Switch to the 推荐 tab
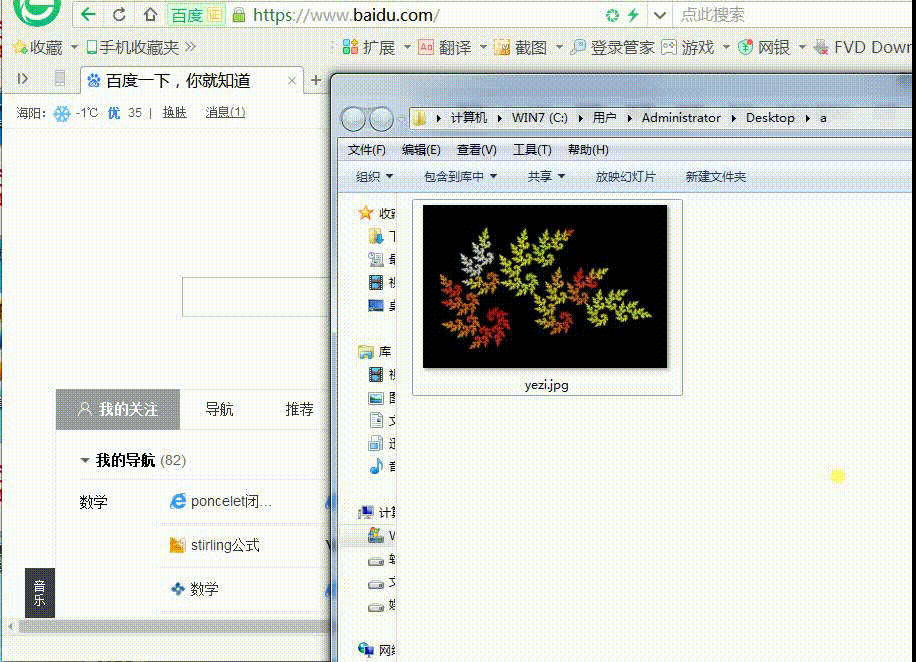Image resolution: width=916 pixels, height=662 pixels. click(x=299, y=409)
